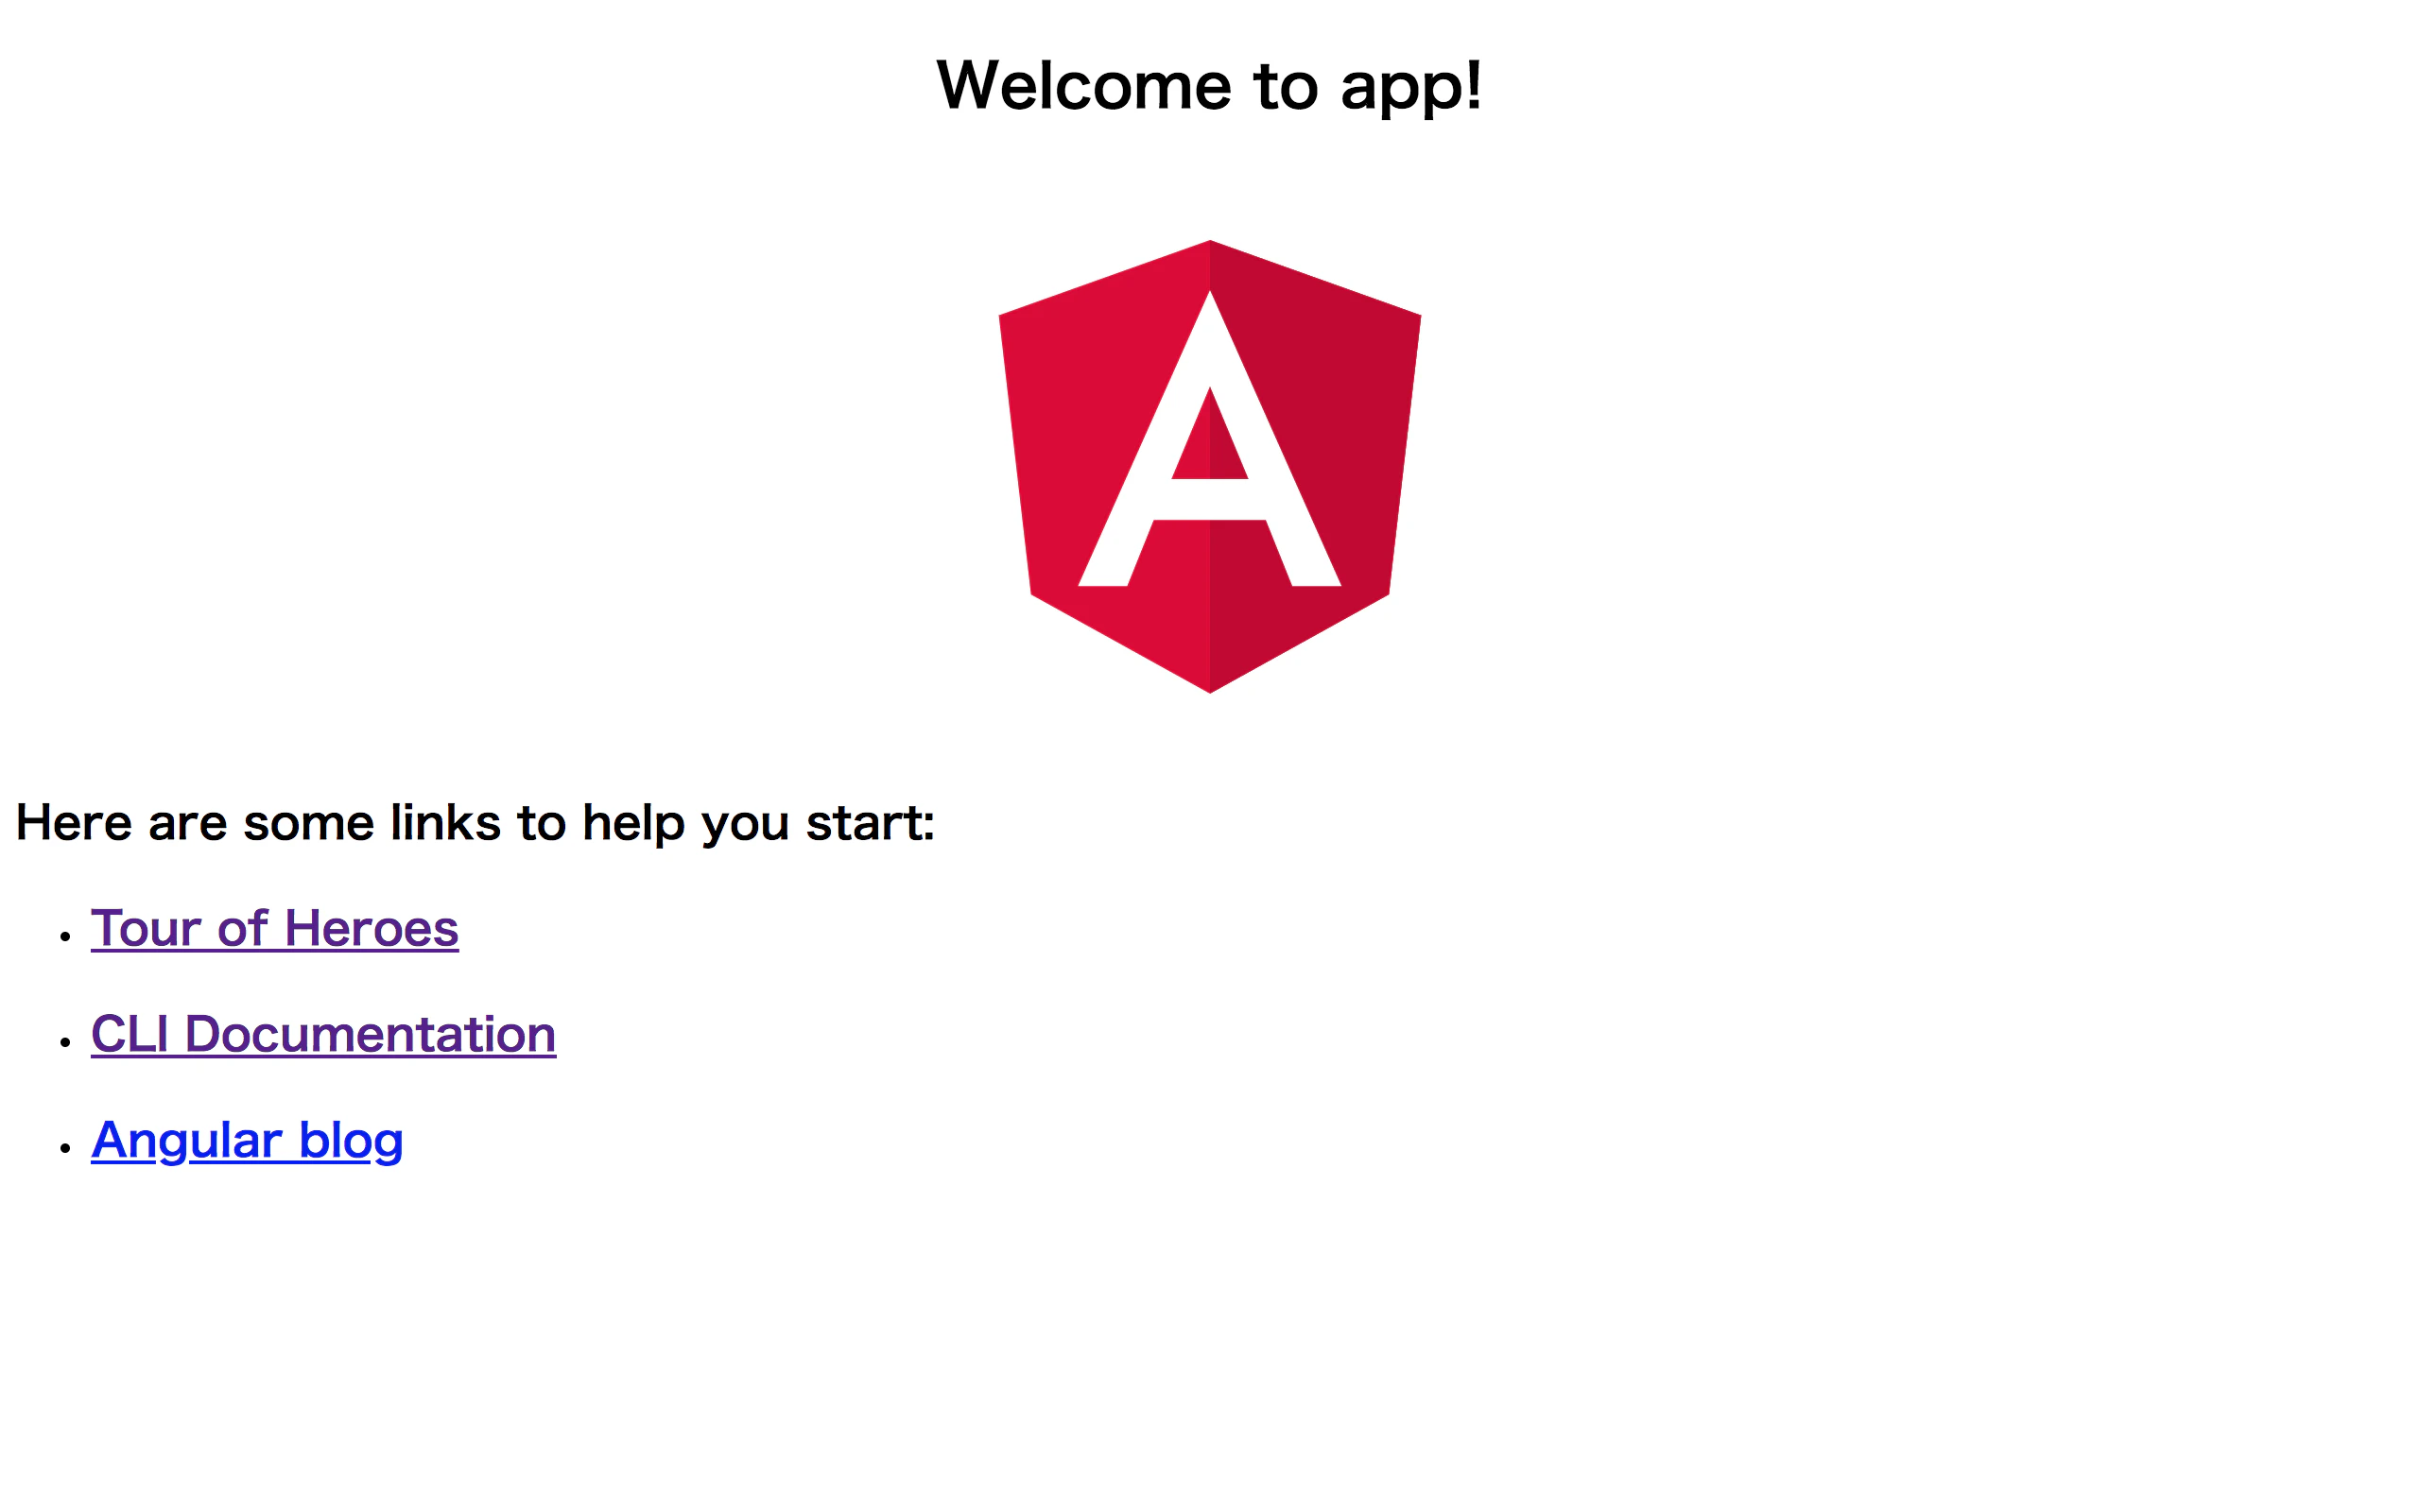Screen dimensions: 2420x1512
Task: Visit the Angular blog link
Action: click(247, 1141)
